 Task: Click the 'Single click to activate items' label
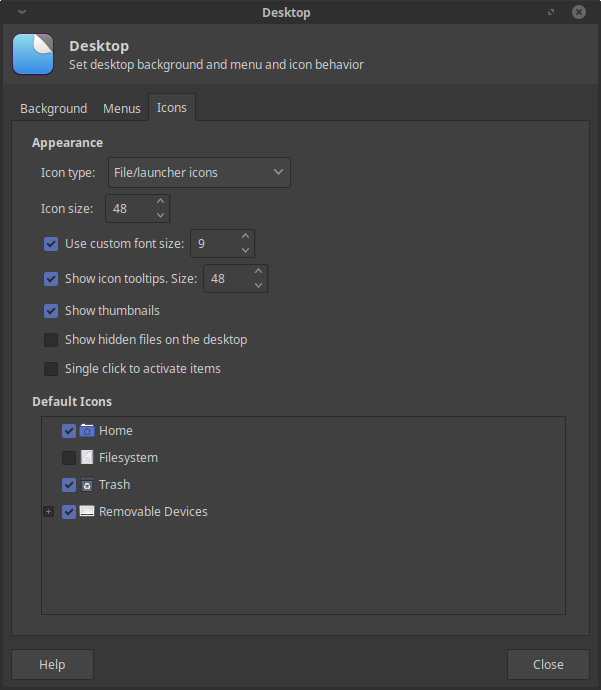143,369
